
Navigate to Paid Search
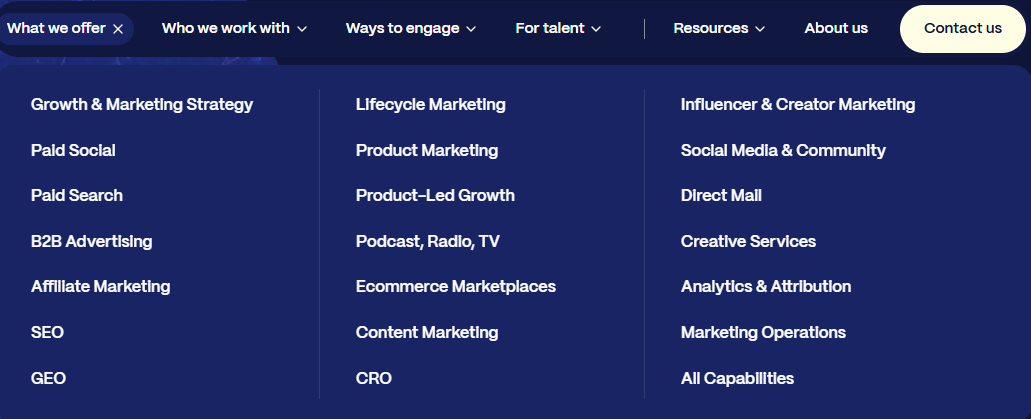[x=77, y=195]
